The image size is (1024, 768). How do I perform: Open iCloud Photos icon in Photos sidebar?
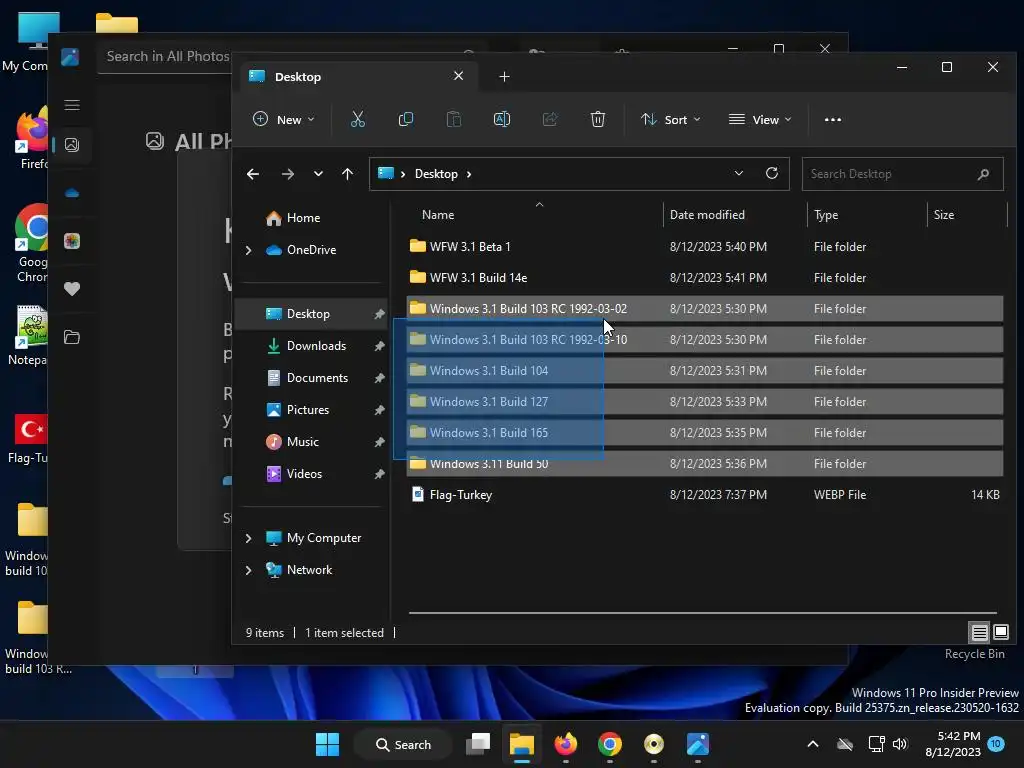pos(72,241)
